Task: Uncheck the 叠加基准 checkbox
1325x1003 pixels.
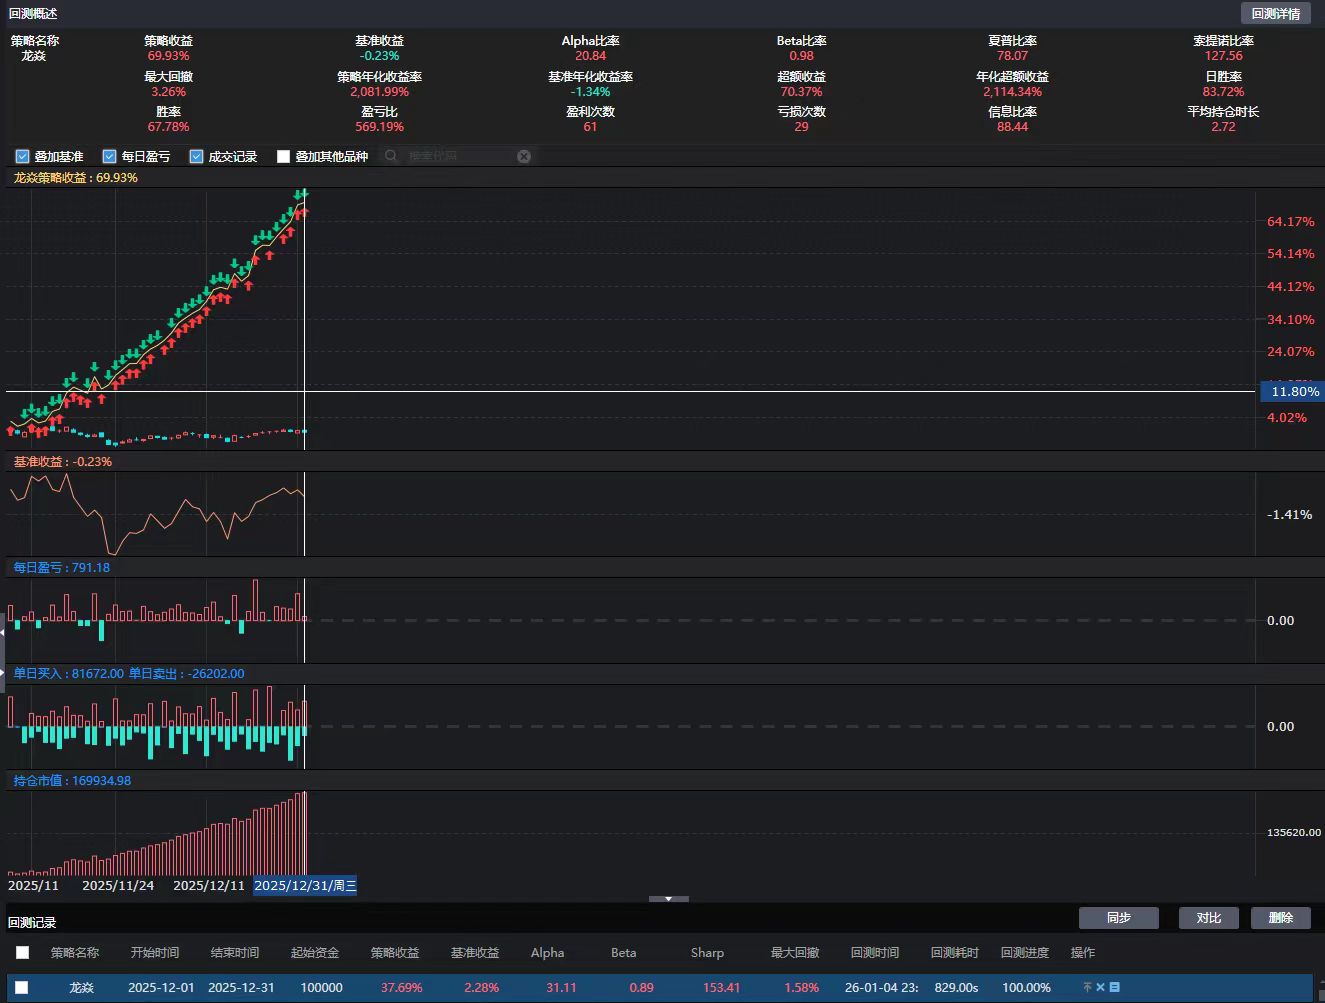Action: [23, 156]
